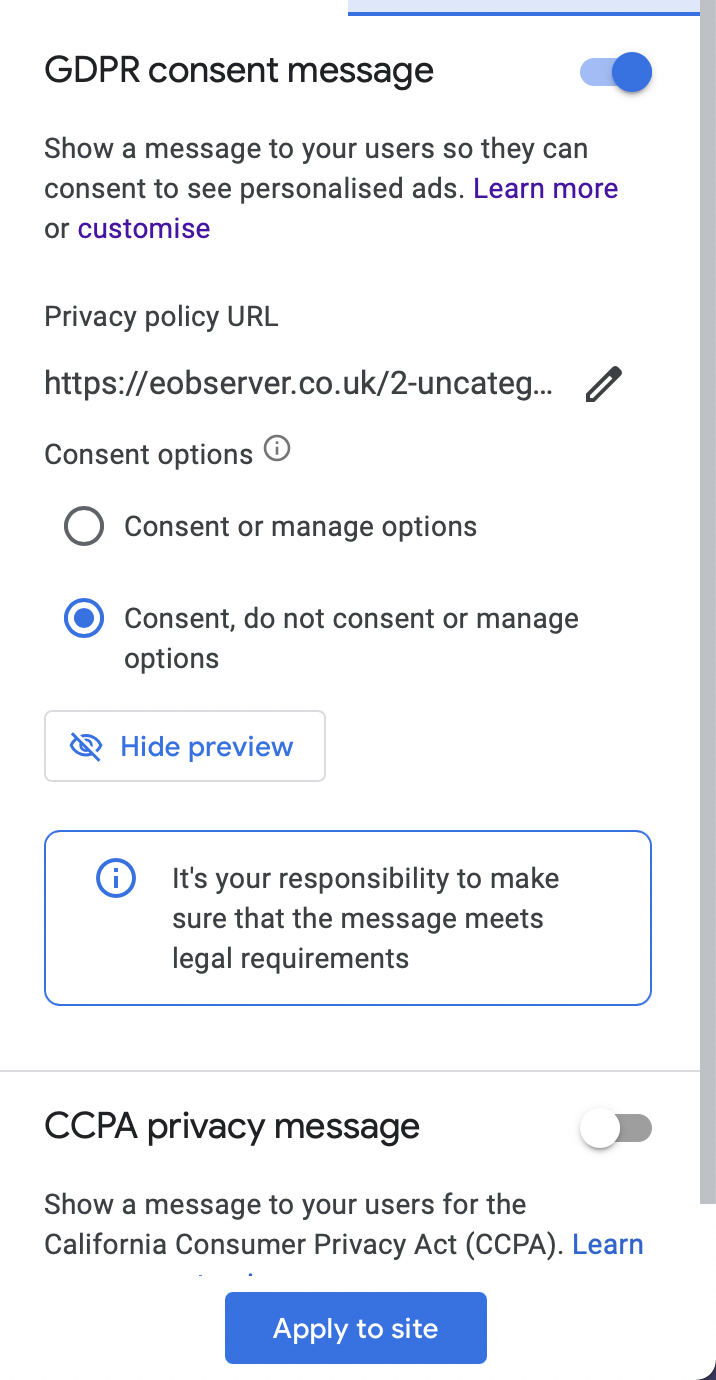Click the vertical scrollbar on the right edge
The height and width of the screenshot is (1380, 716).
point(708,600)
